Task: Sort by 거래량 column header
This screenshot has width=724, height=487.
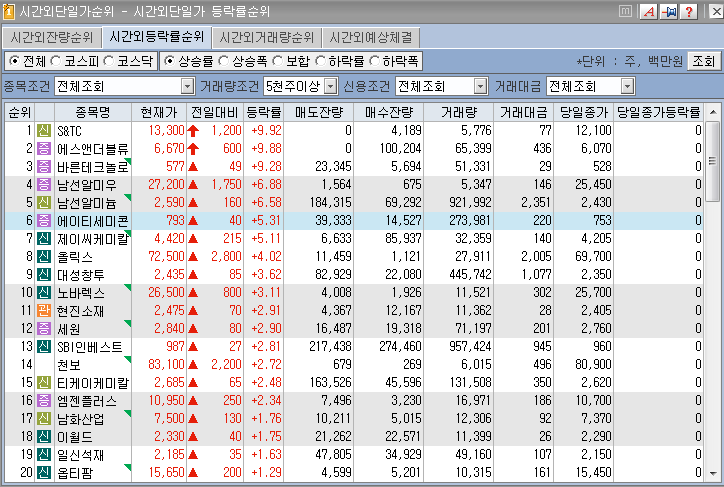Action: pyautogui.click(x=459, y=112)
